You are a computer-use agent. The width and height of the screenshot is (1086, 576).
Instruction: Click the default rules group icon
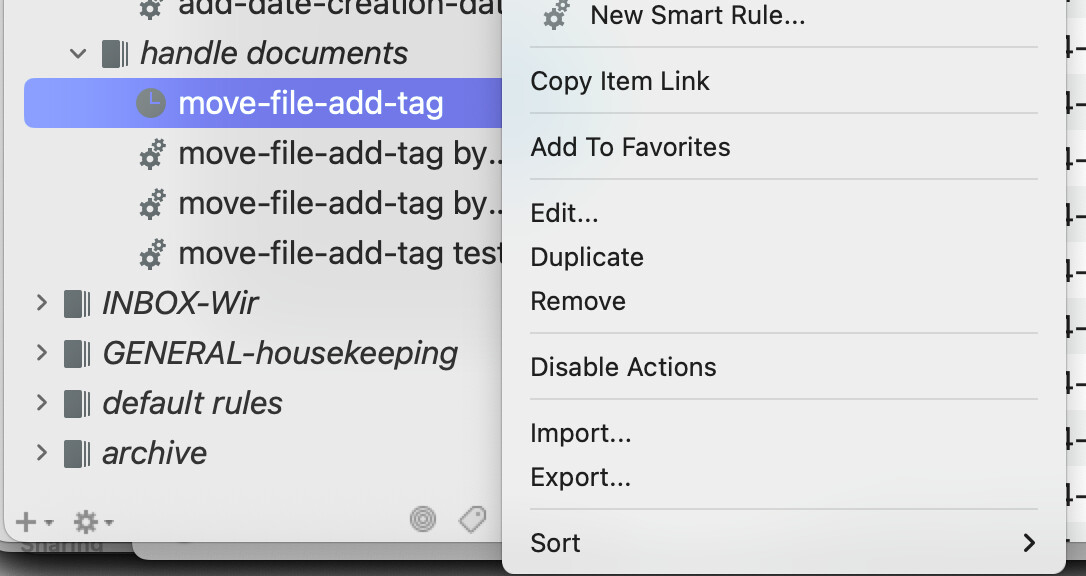click(77, 403)
